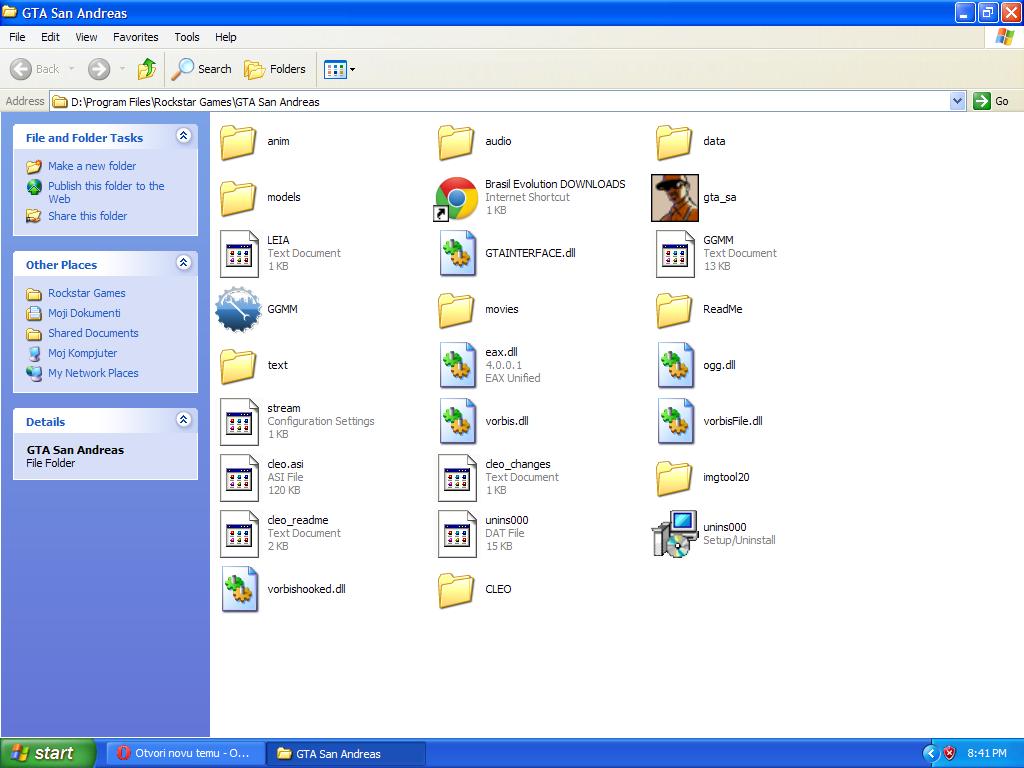1024x768 pixels.
Task: Select the unins000 Setup/Uninstall icon
Action: [674, 534]
